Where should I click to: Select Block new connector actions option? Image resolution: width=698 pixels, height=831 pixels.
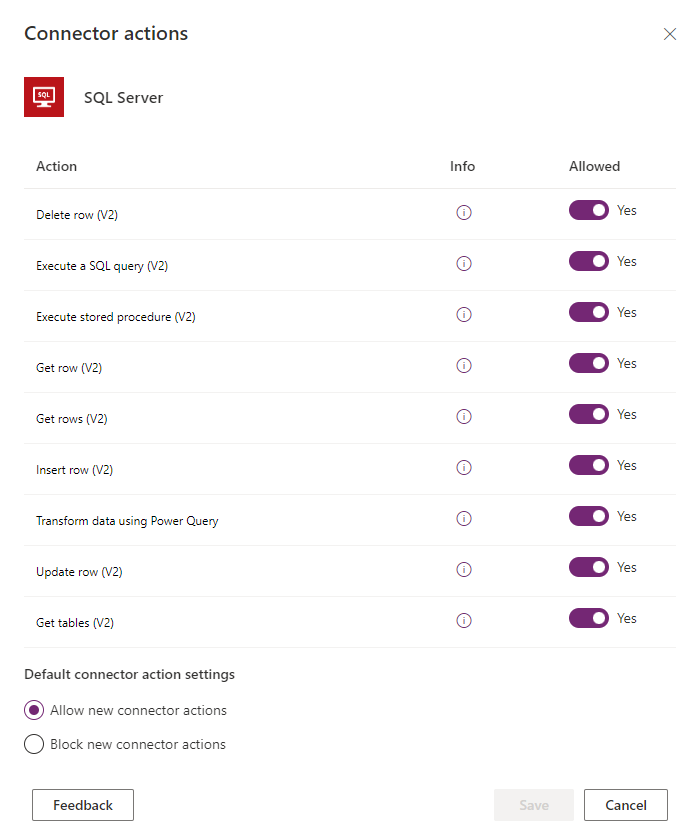click(34, 745)
